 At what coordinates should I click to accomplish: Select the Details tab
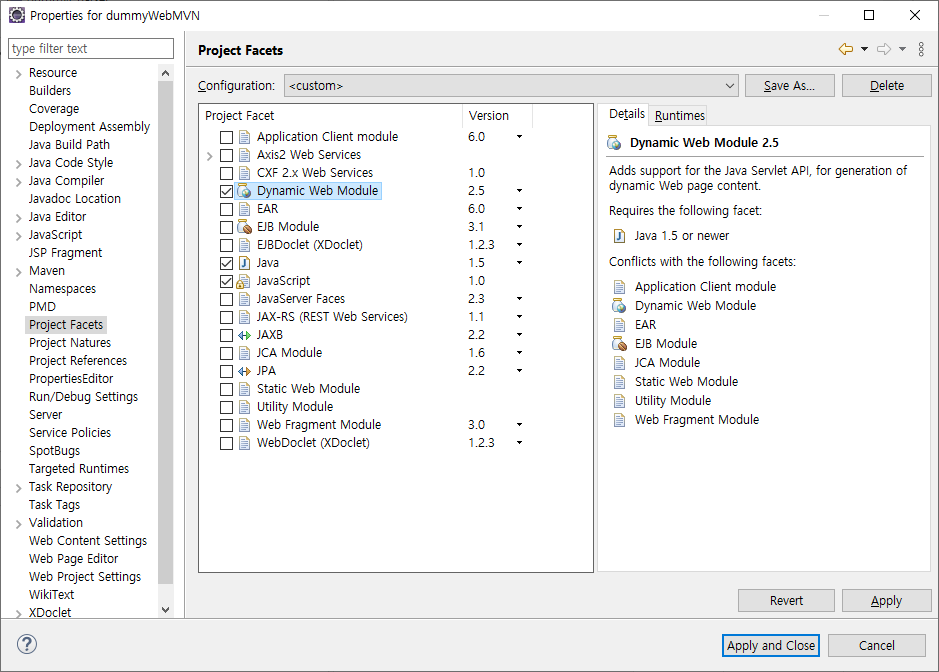[x=626, y=114]
